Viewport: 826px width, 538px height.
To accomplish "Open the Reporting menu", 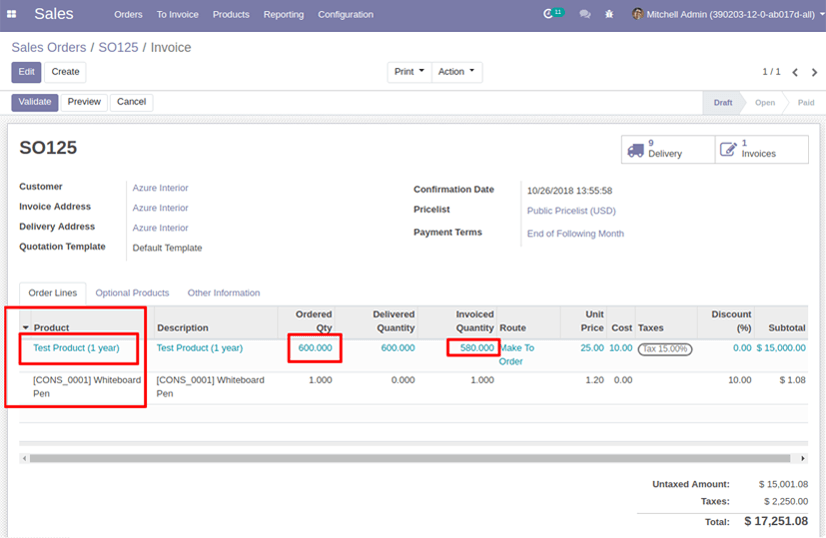I will [x=283, y=15].
